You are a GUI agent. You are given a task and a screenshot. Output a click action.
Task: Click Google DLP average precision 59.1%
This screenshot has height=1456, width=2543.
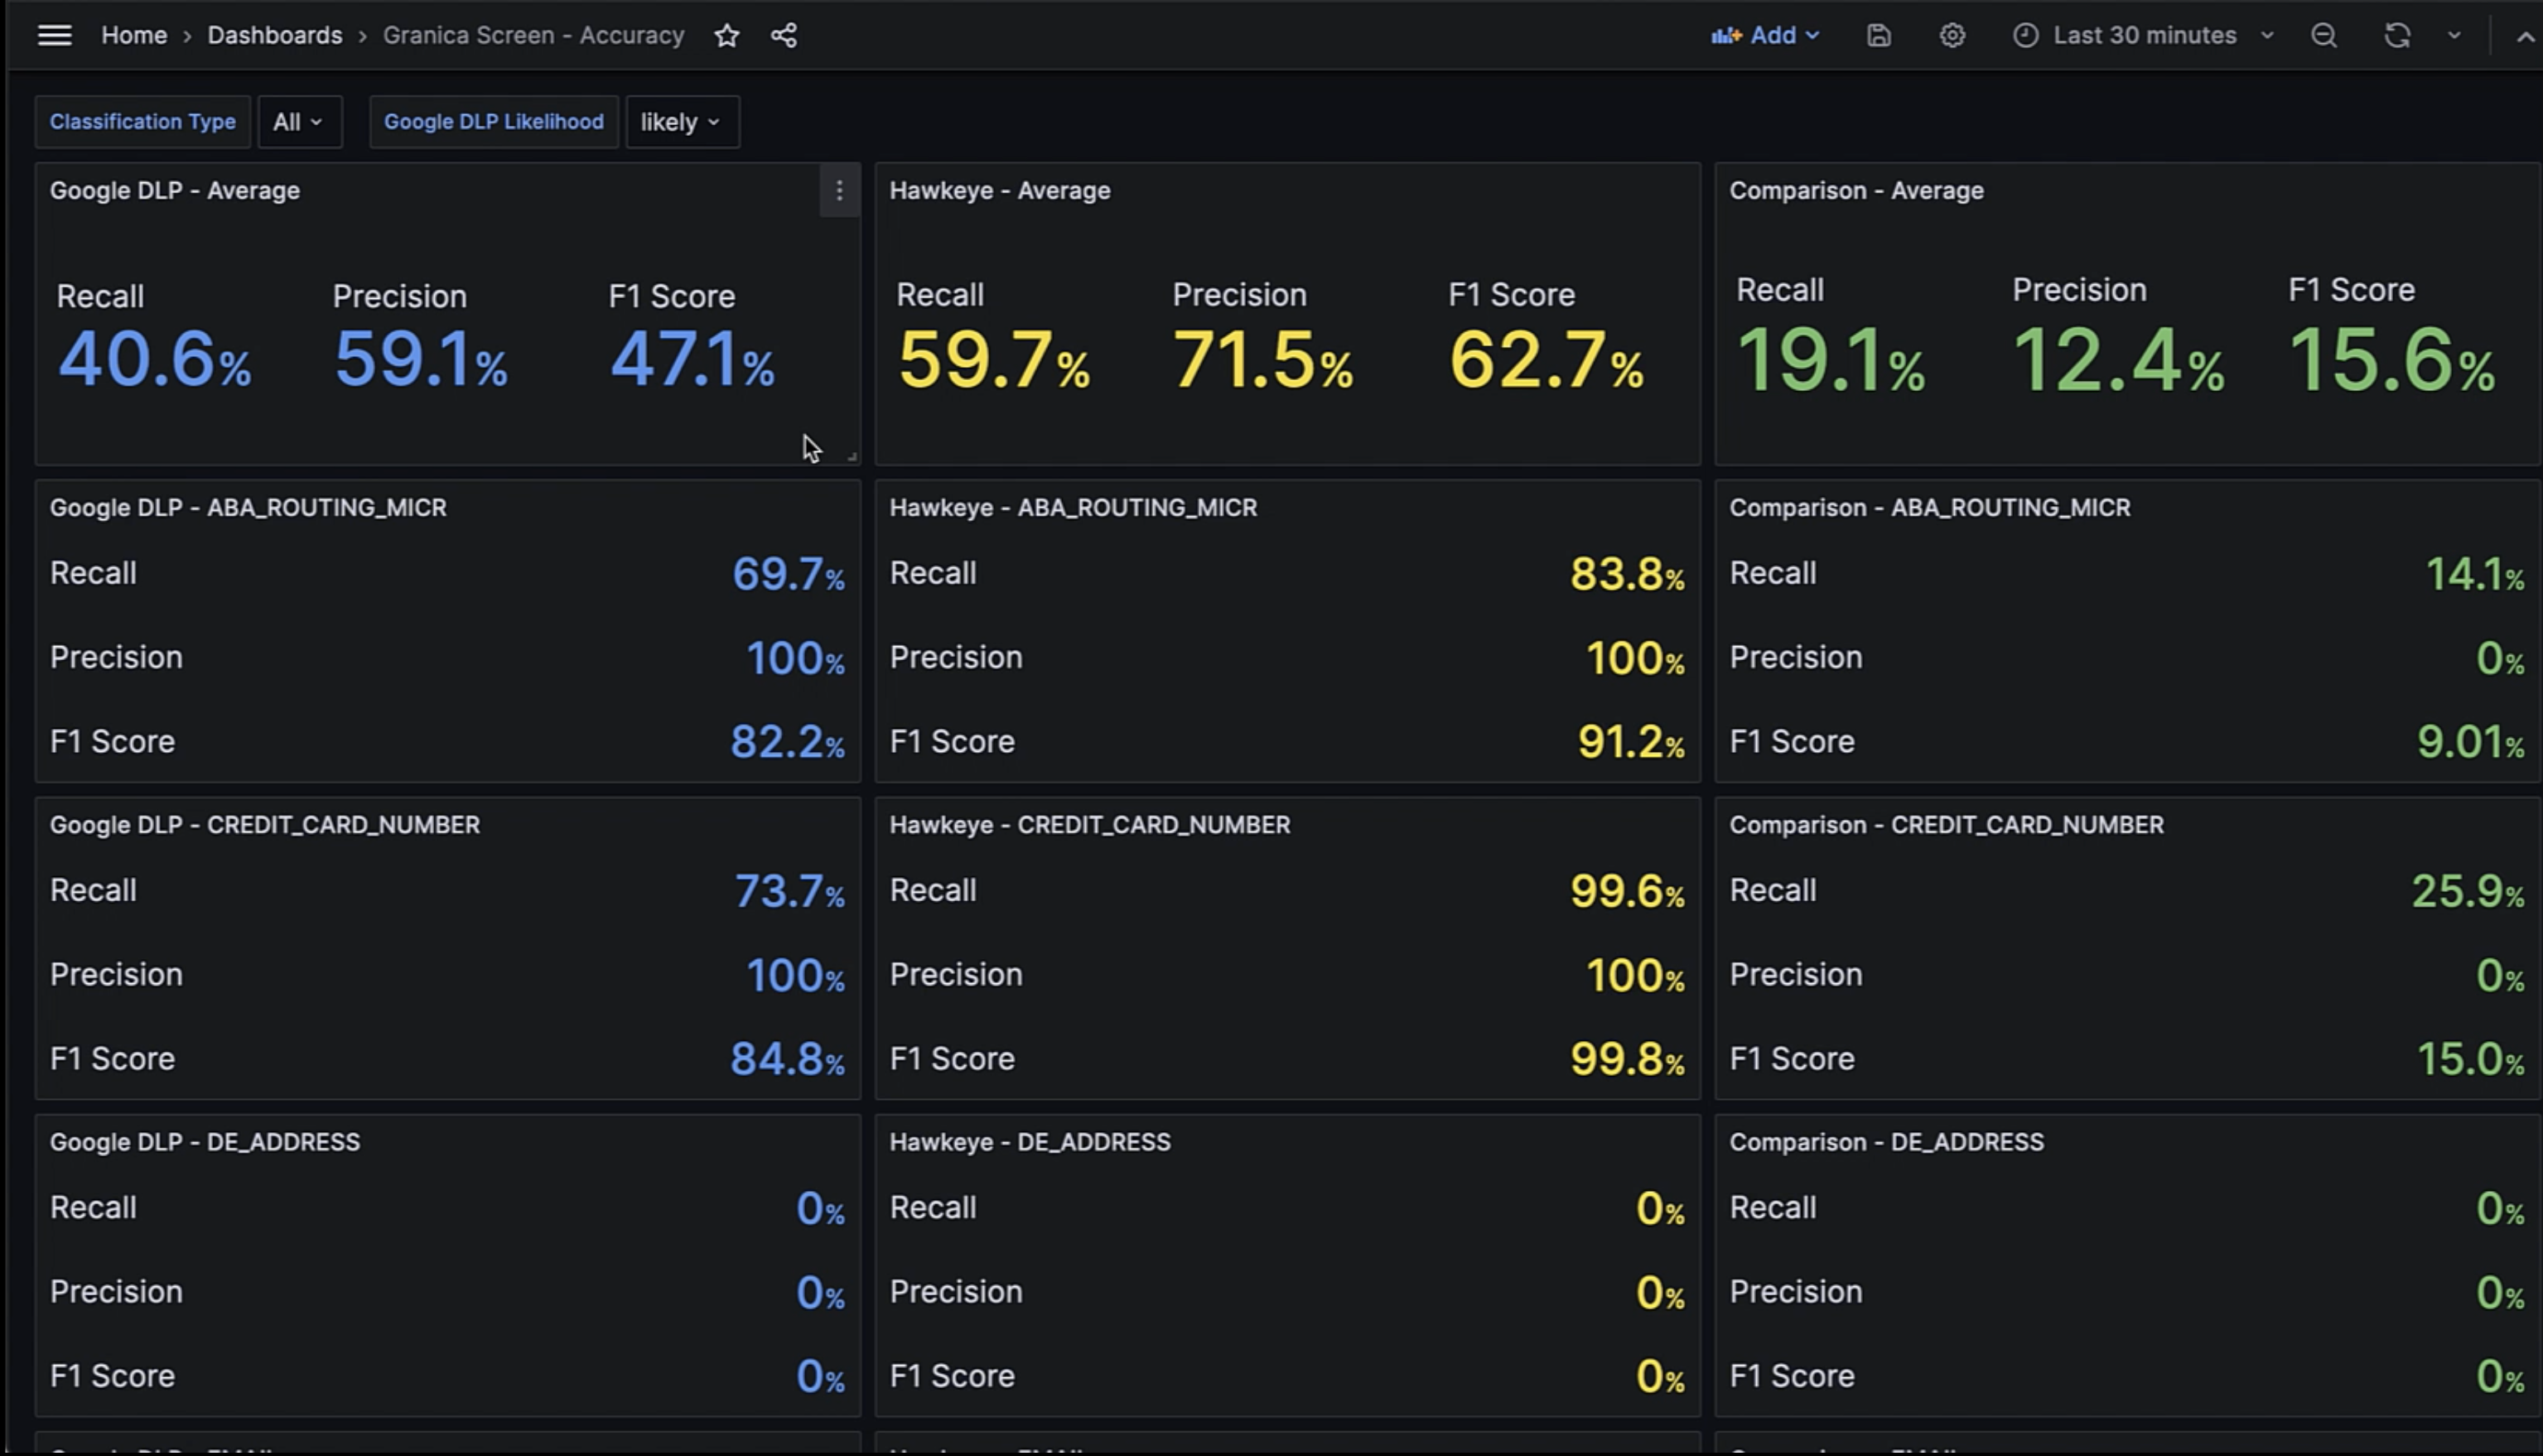421,360
